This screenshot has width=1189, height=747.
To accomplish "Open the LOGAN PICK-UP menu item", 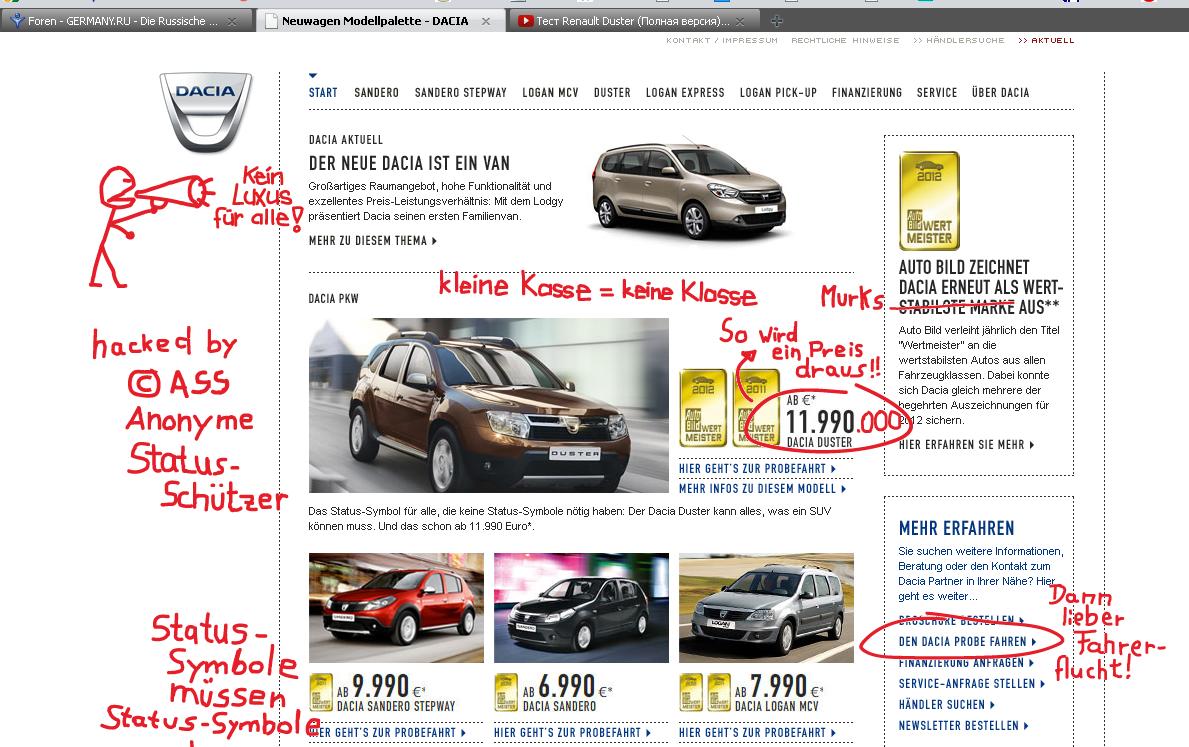I will click(778, 93).
